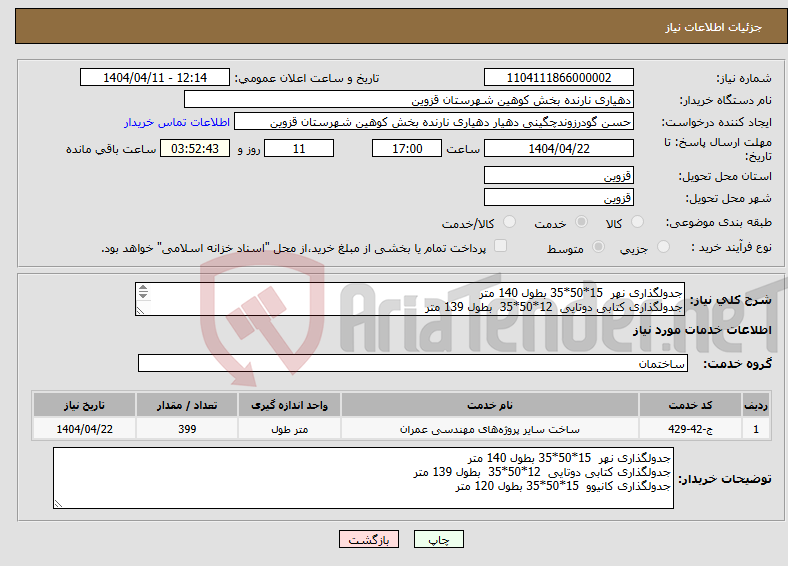Viewport: 788px width, 566px height.
Task: Click the نام خدمت column header
Action: click(x=489, y=405)
